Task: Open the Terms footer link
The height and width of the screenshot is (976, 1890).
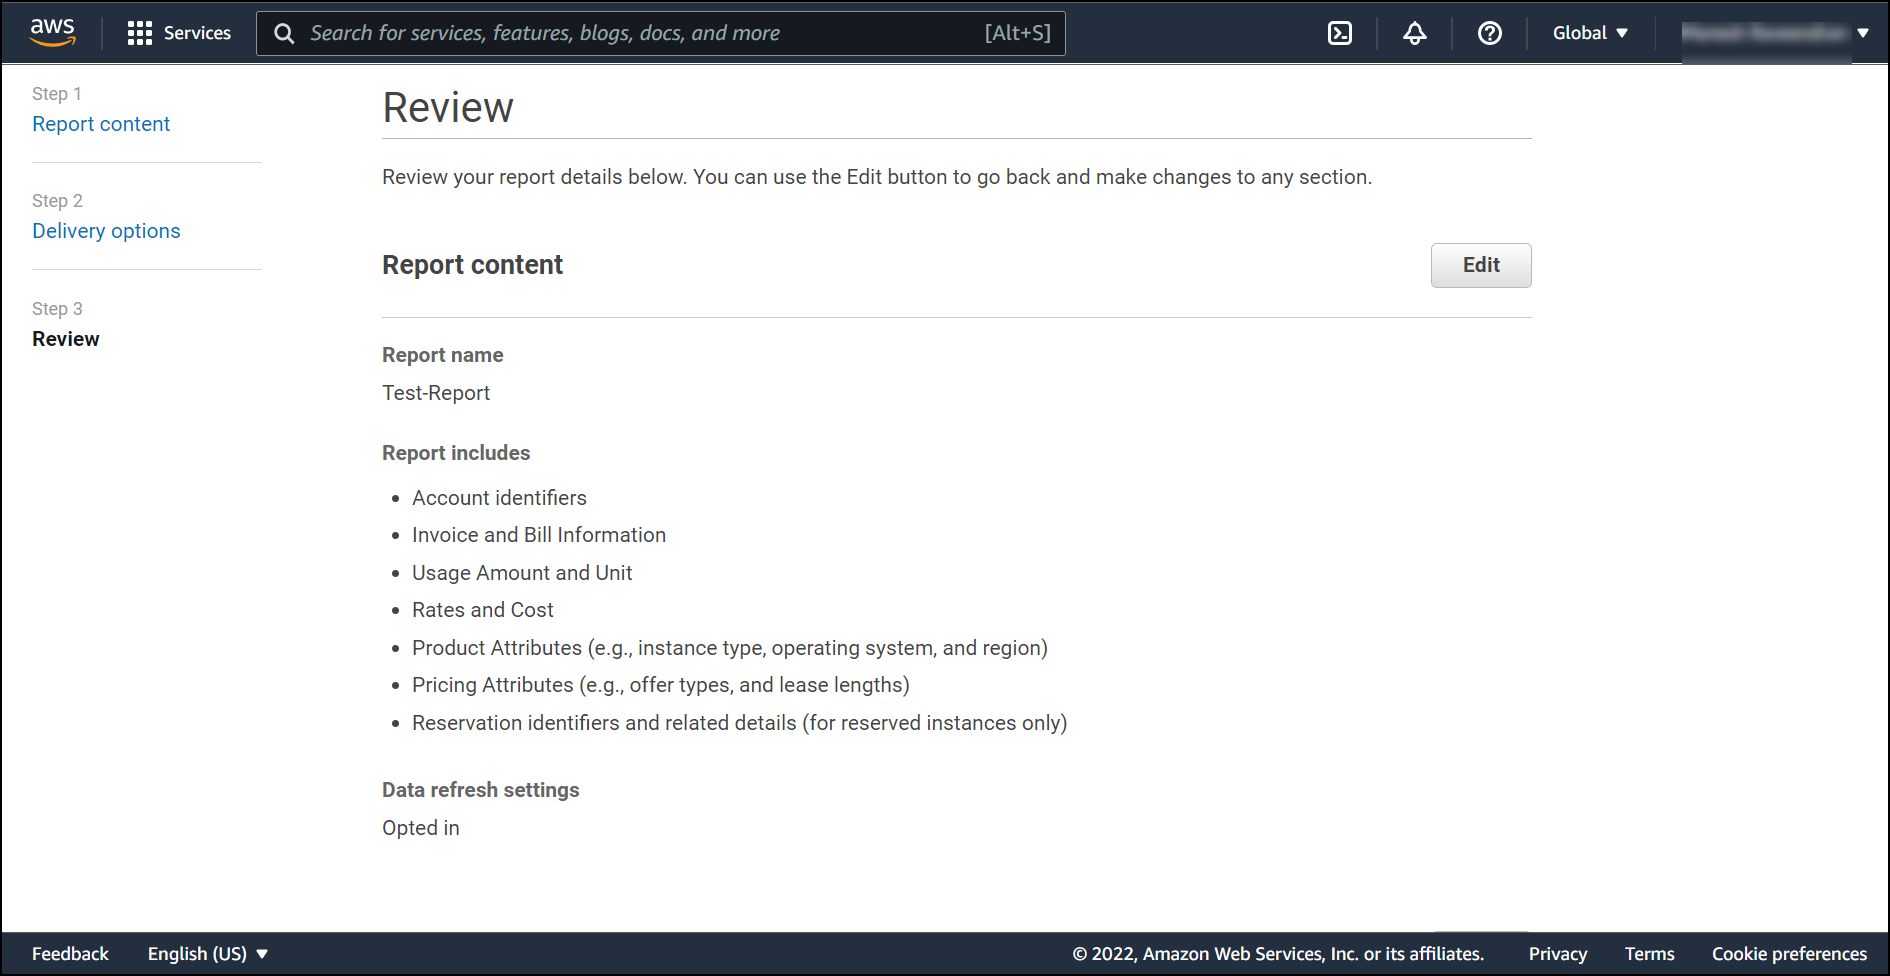Action: click(1650, 954)
